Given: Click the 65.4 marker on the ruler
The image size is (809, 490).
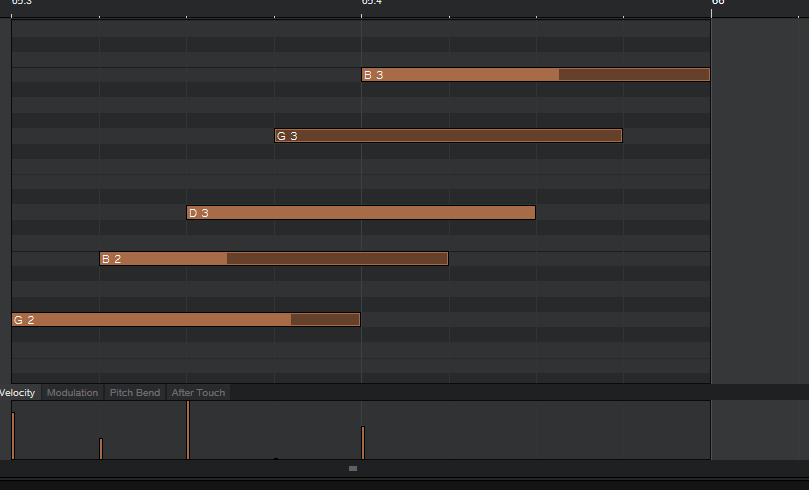Looking at the screenshot, I should pyautogui.click(x=371, y=3).
